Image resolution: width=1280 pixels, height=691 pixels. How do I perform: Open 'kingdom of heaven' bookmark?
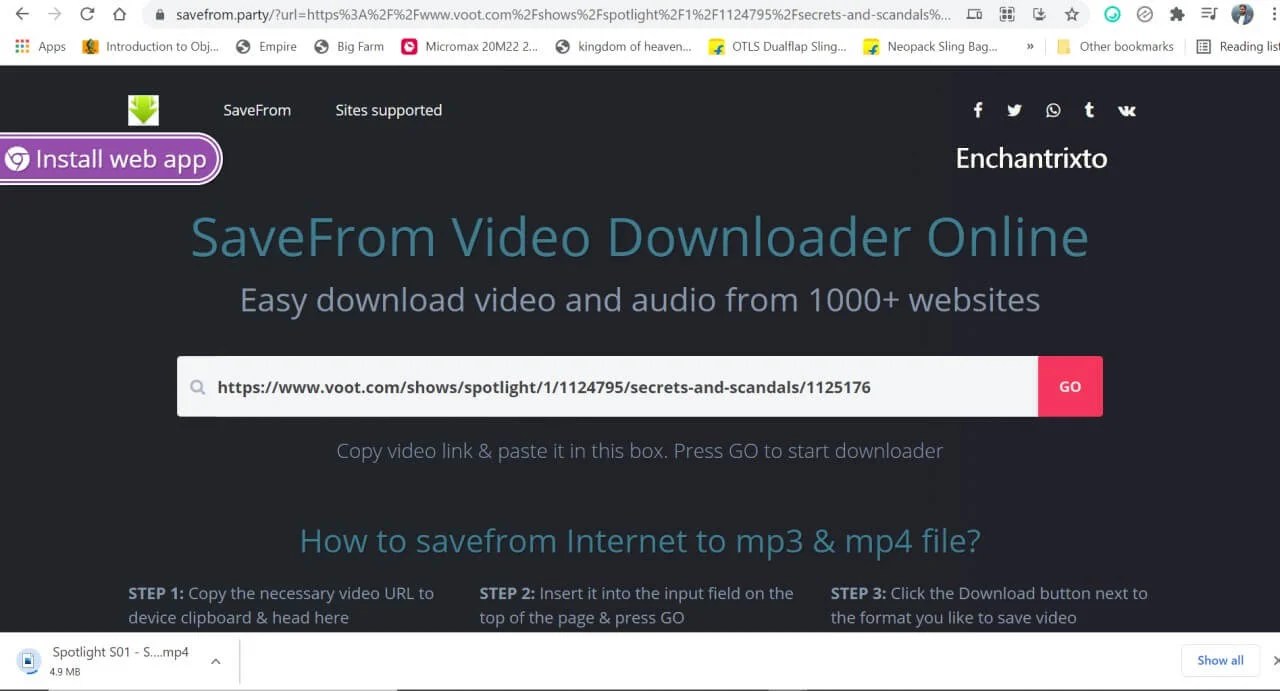tap(623, 46)
